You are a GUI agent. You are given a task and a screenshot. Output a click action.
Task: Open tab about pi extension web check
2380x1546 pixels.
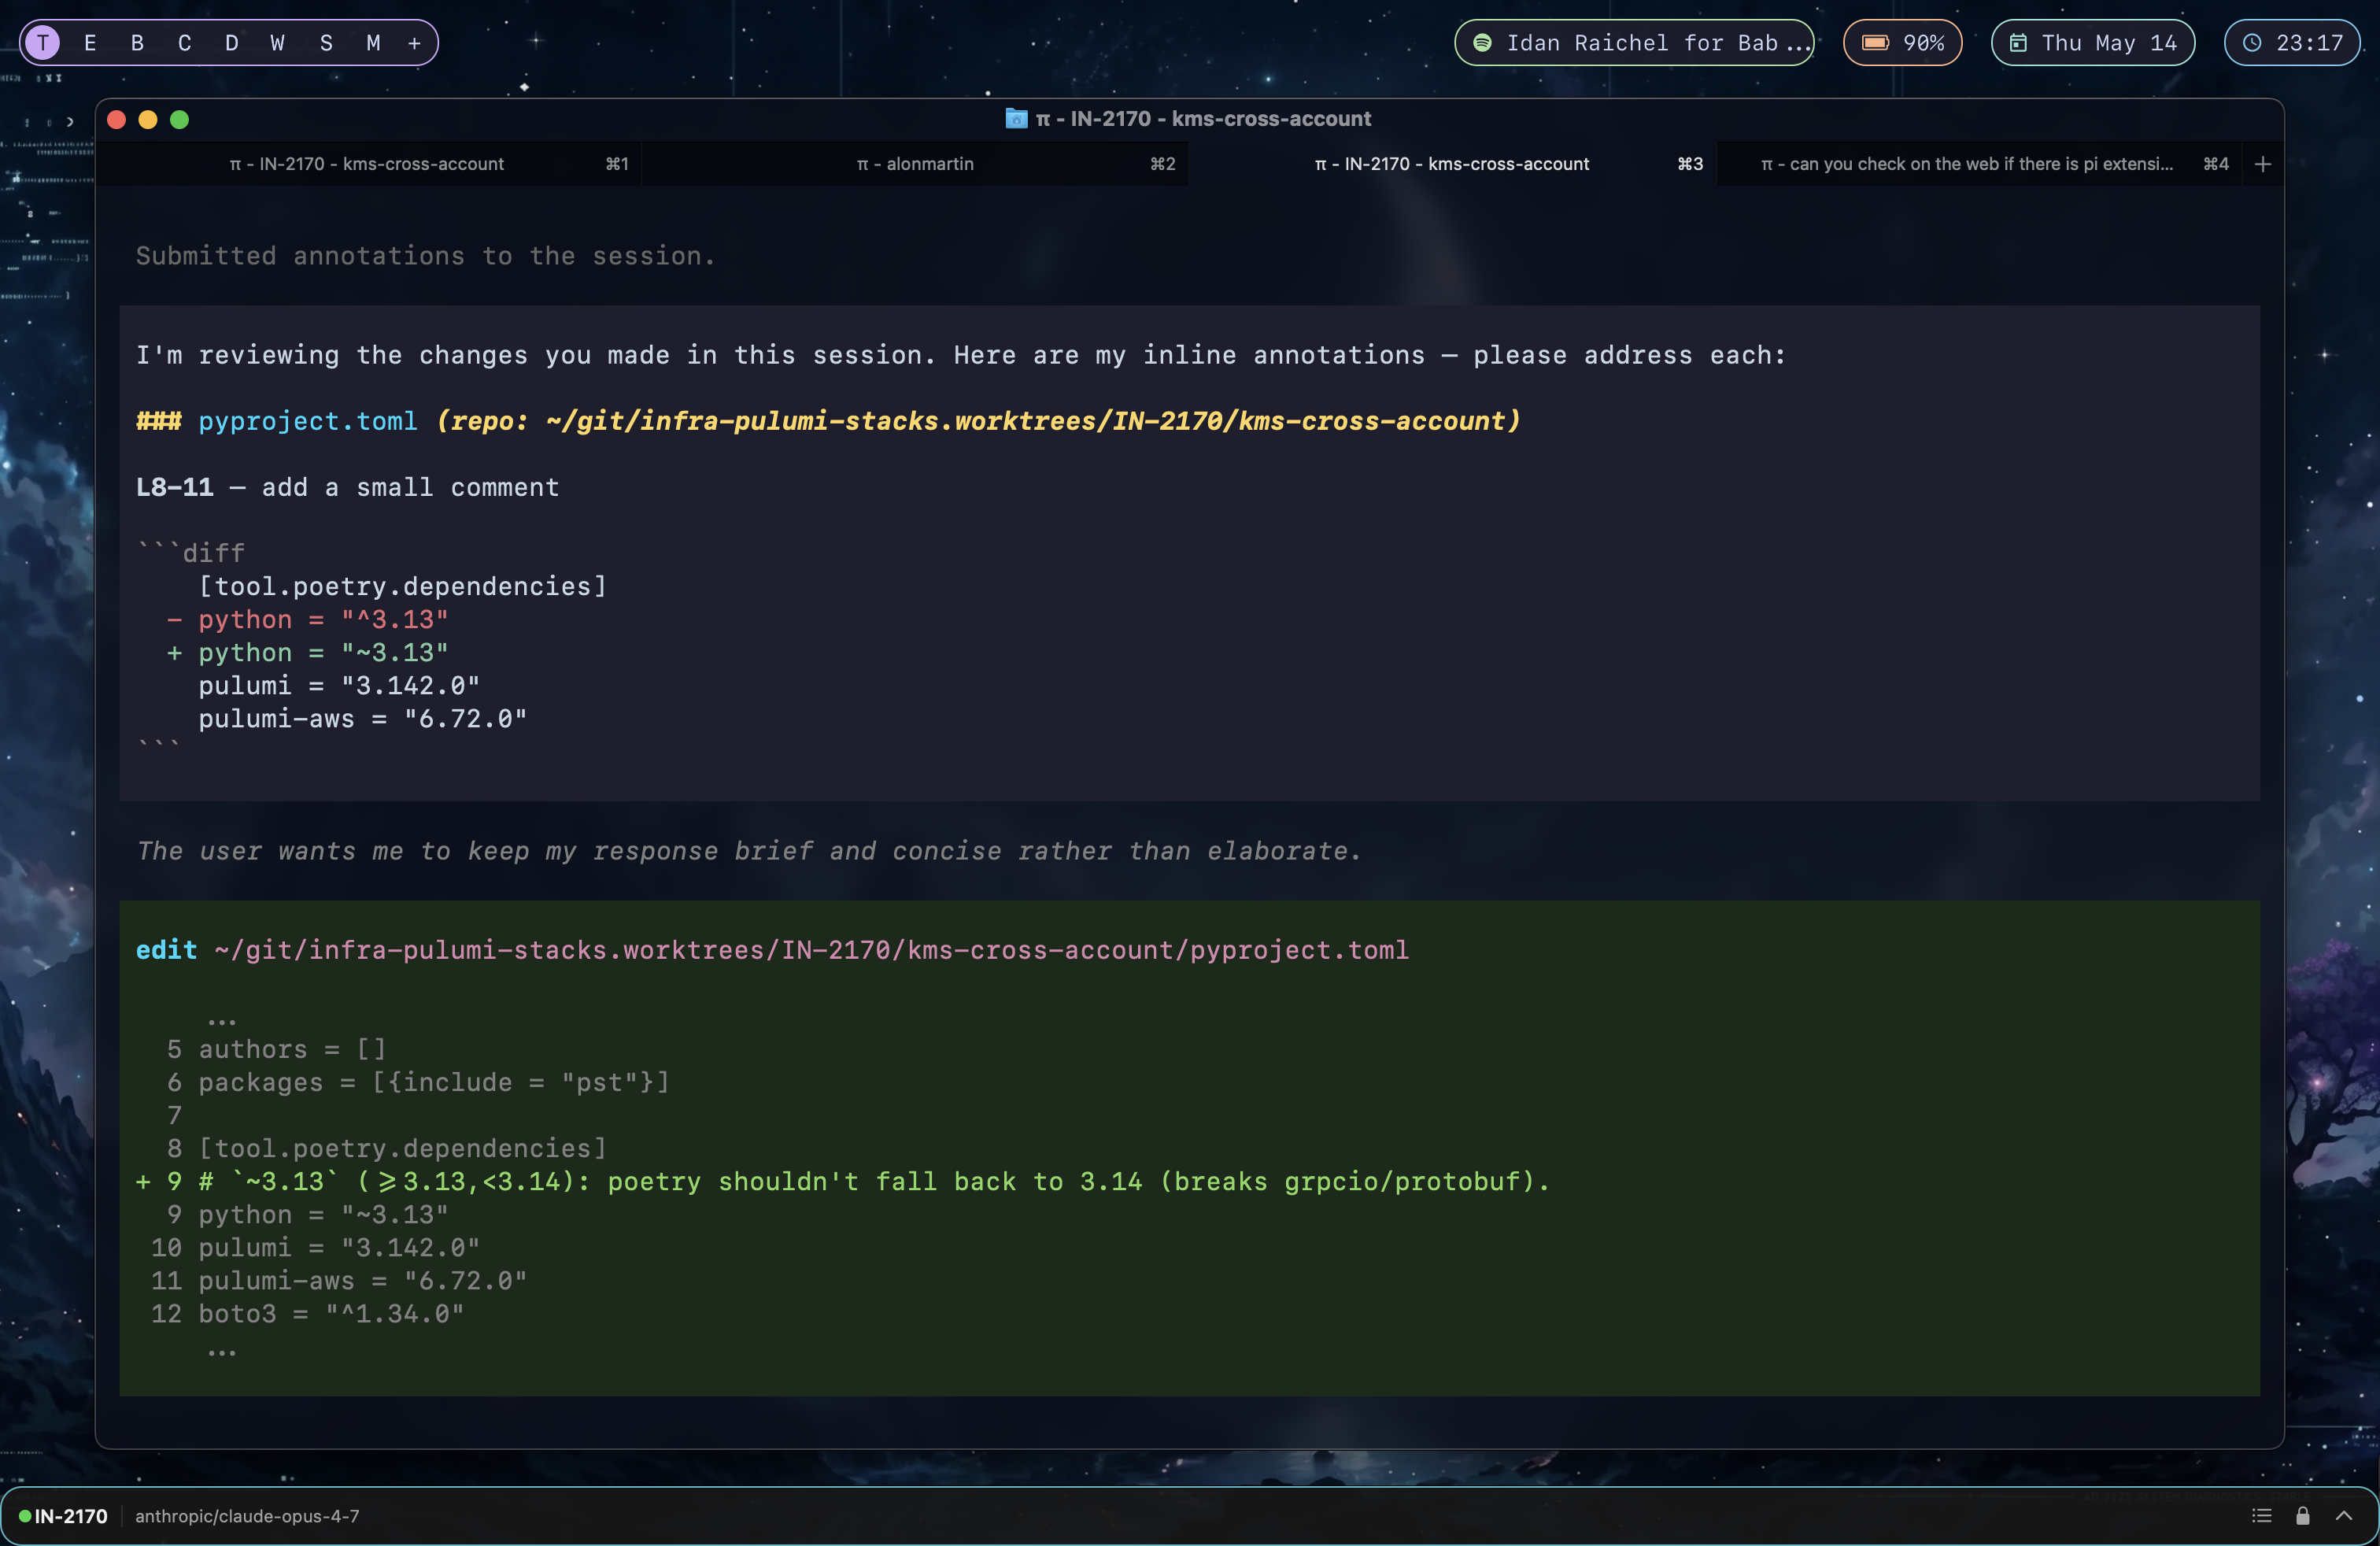(x=1979, y=164)
